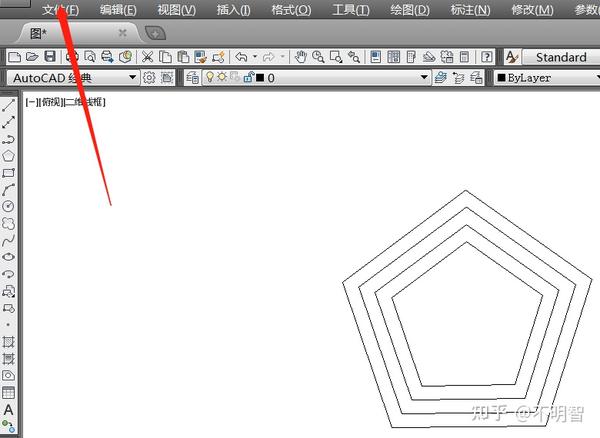Viewport: 600px width, 438px height.
Task: Select the Gradient fill tool
Action: coord(8,359)
